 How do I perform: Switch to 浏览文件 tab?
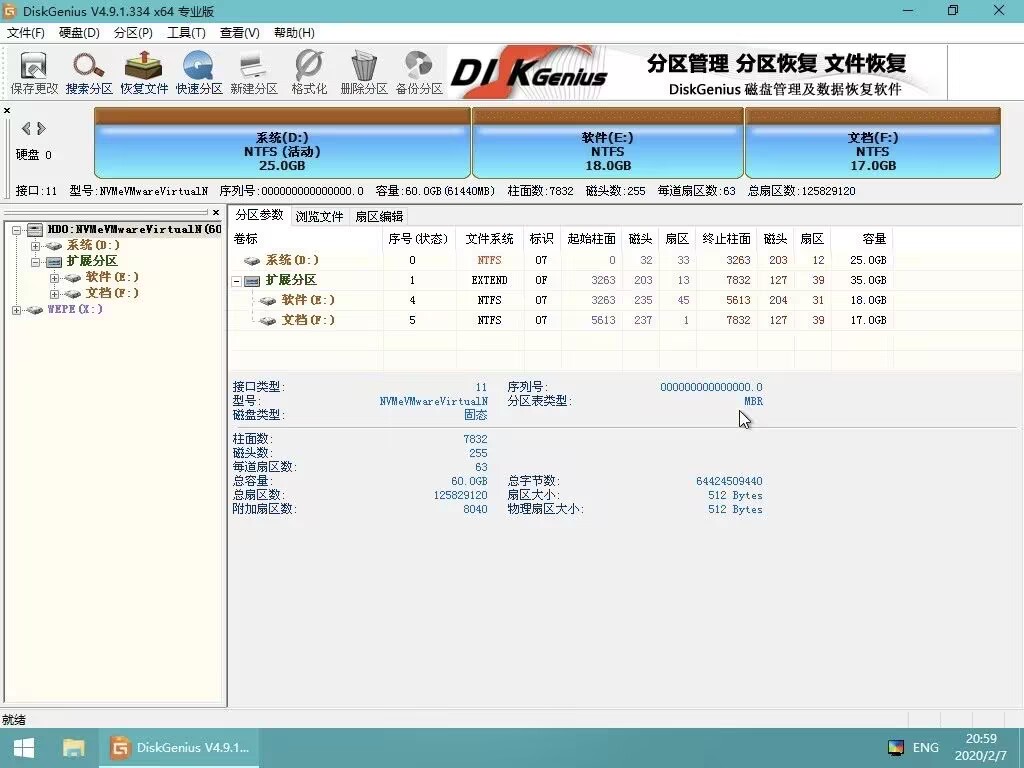click(x=319, y=216)
